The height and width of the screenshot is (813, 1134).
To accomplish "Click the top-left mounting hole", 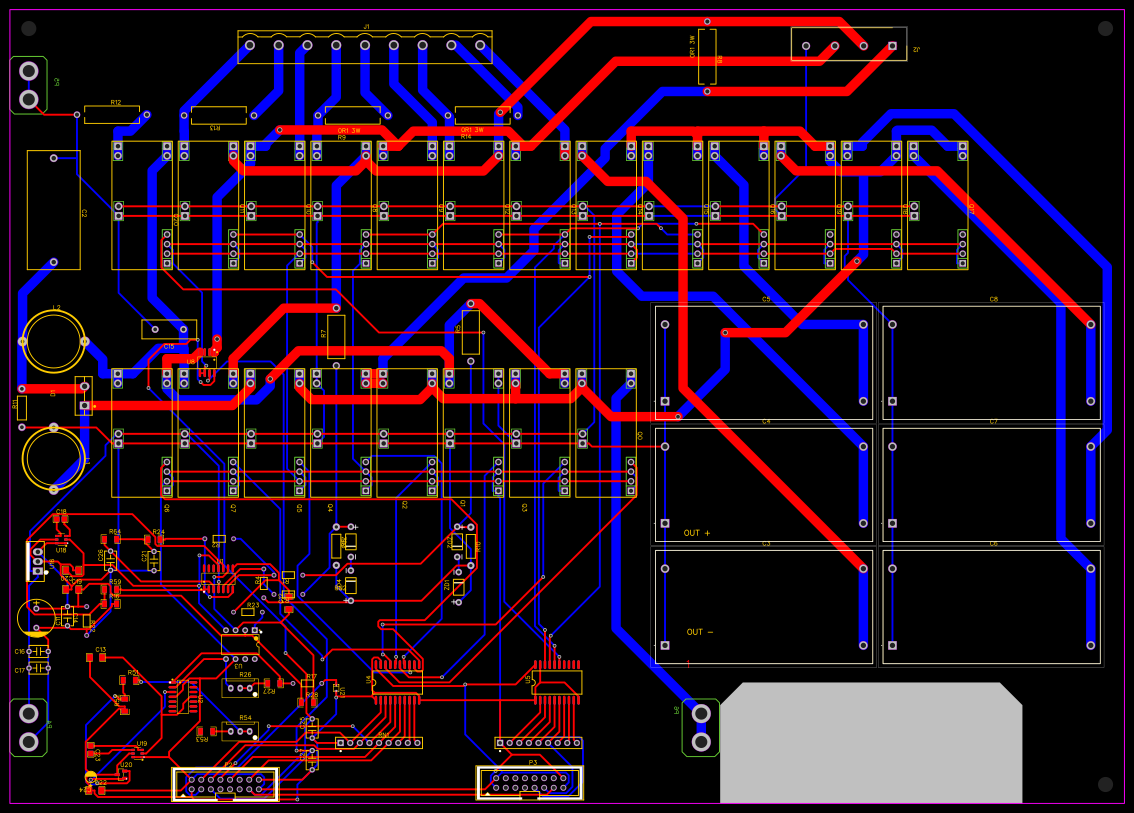I will click(29, 29).
